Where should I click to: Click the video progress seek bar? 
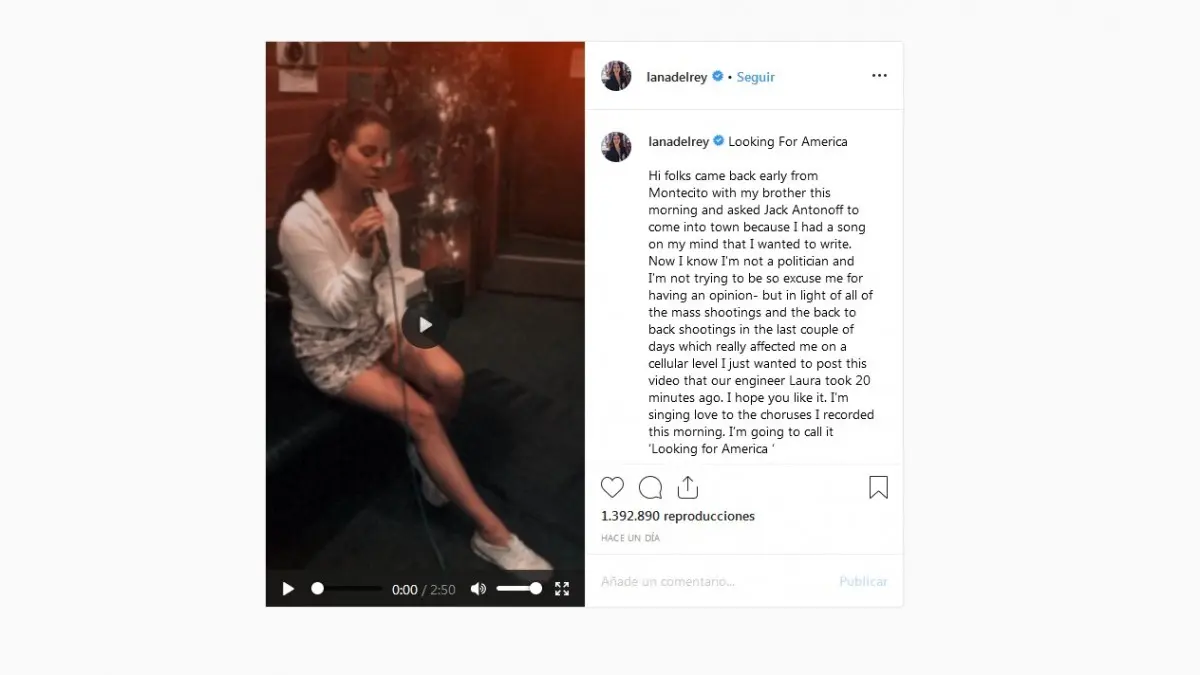[346, 589]
